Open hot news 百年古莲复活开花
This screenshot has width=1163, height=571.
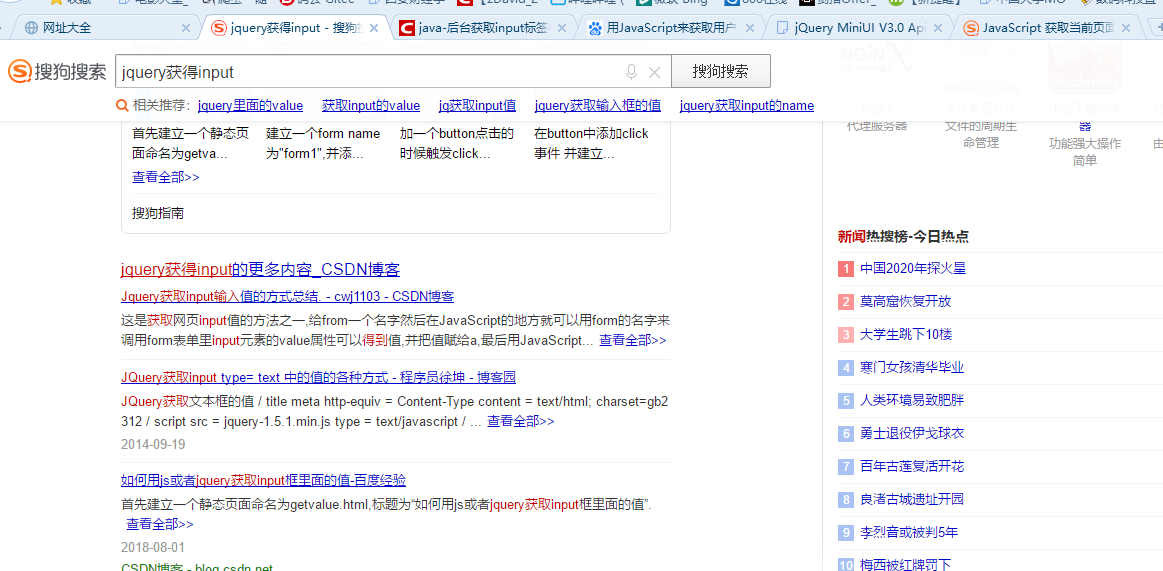[912, 466]
